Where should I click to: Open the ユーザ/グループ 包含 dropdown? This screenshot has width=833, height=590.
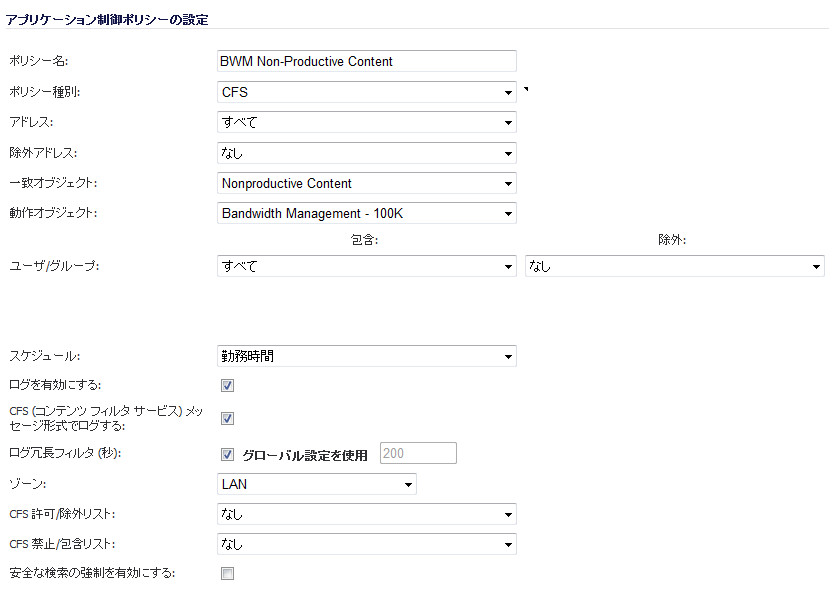pyautogui.click(x=367, y=266)
